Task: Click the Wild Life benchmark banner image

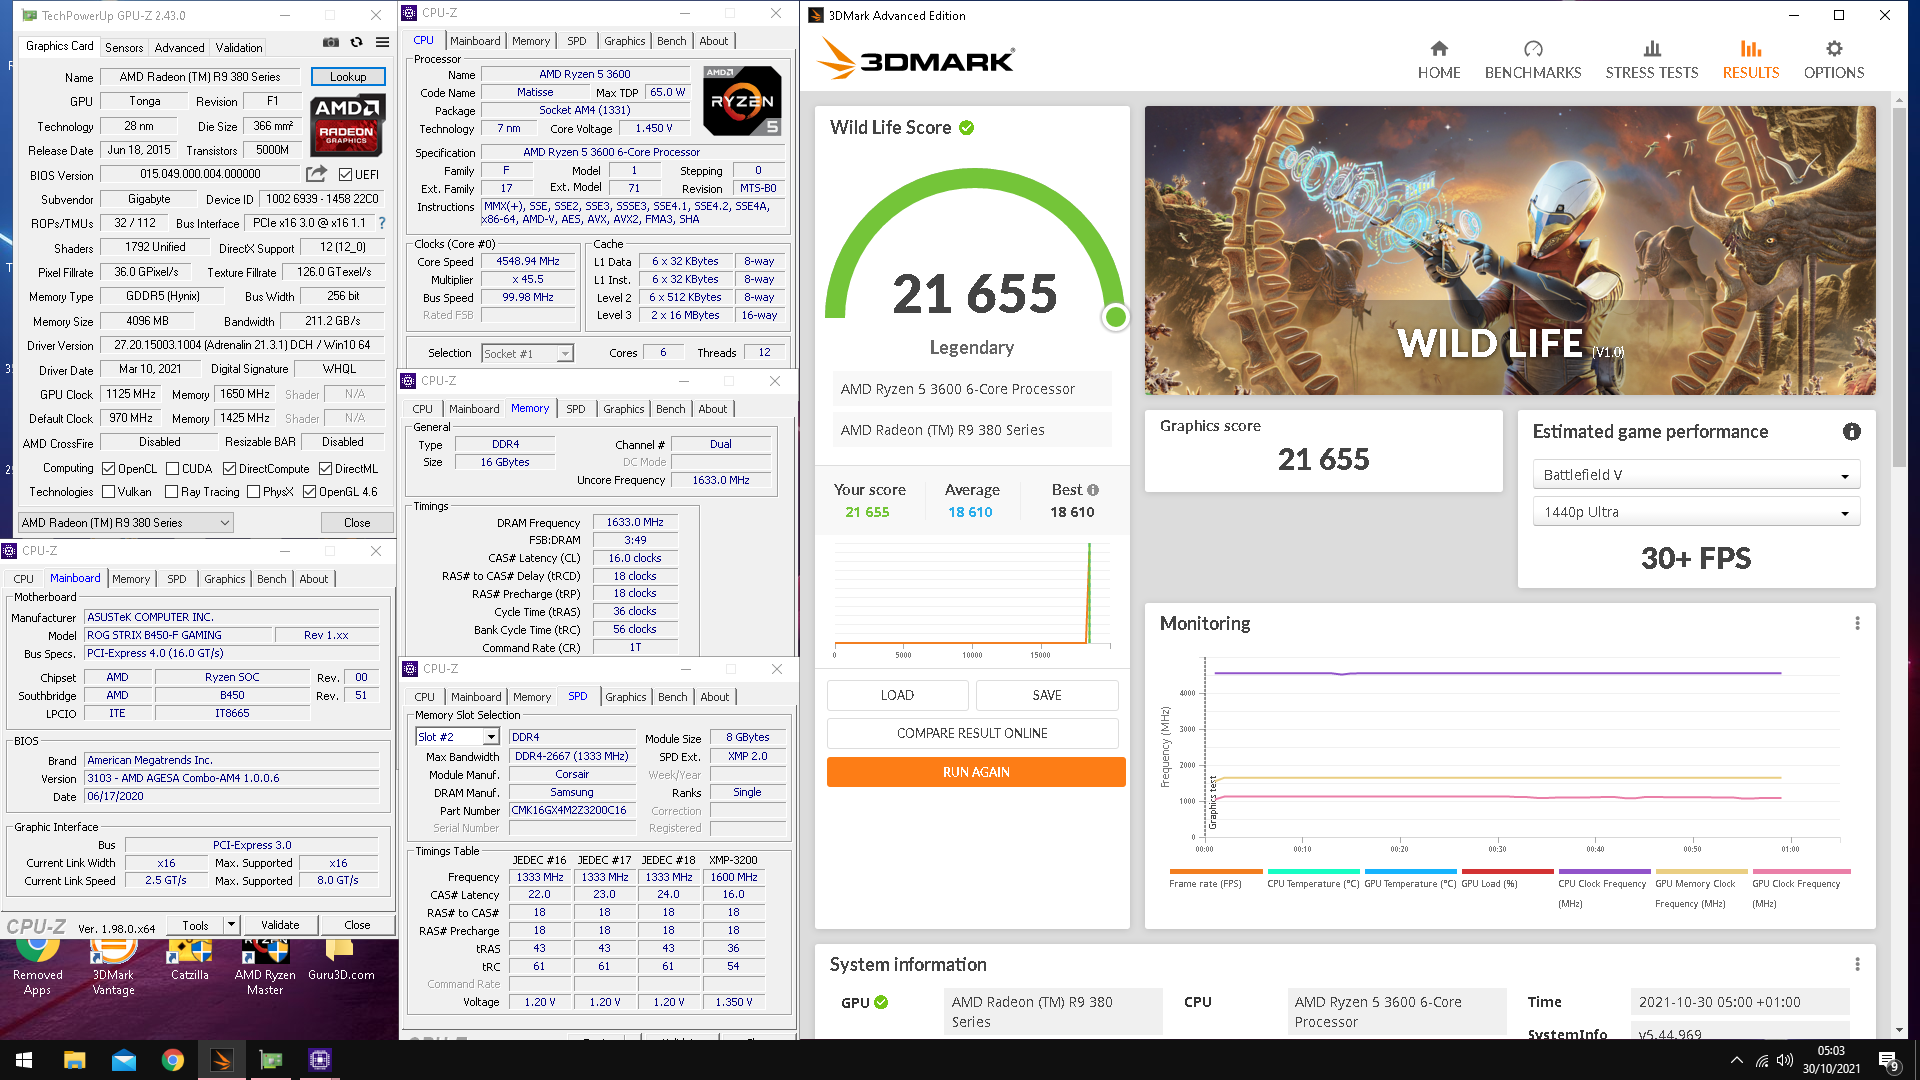Action: tap(1510, 250)
